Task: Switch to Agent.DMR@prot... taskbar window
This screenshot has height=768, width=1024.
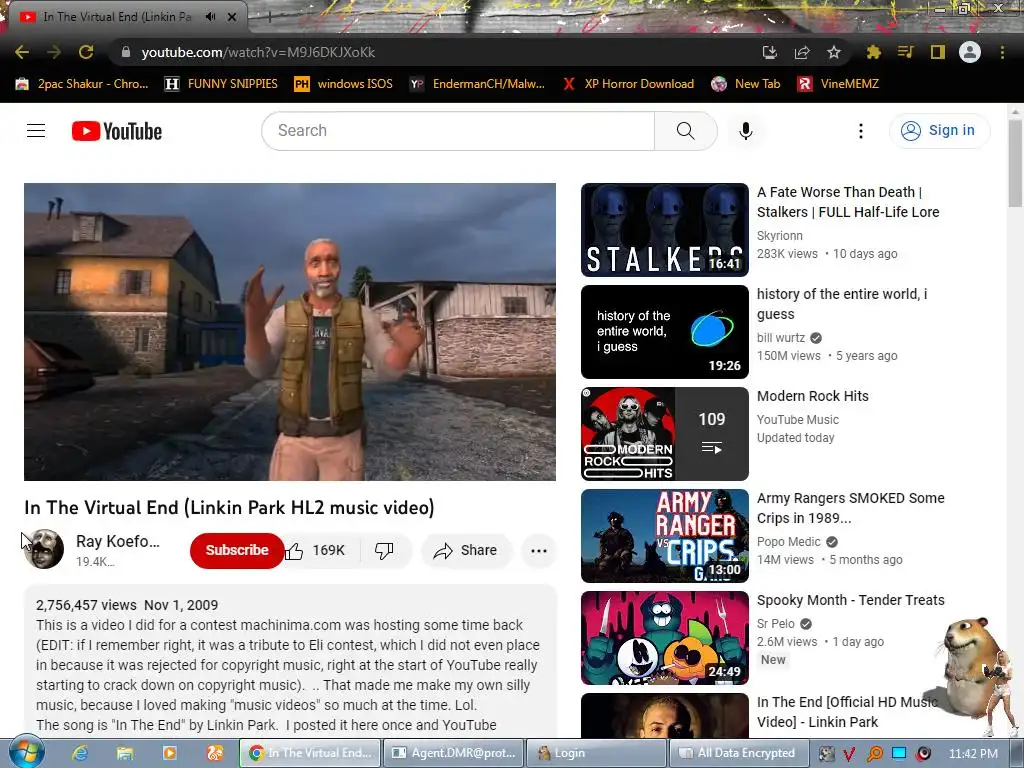Action: point(453,753)
